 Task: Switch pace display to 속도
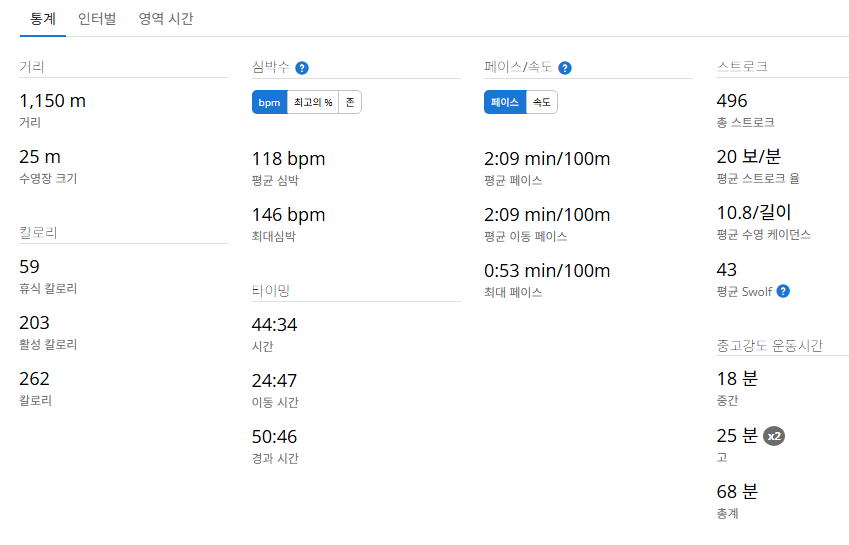541,102
